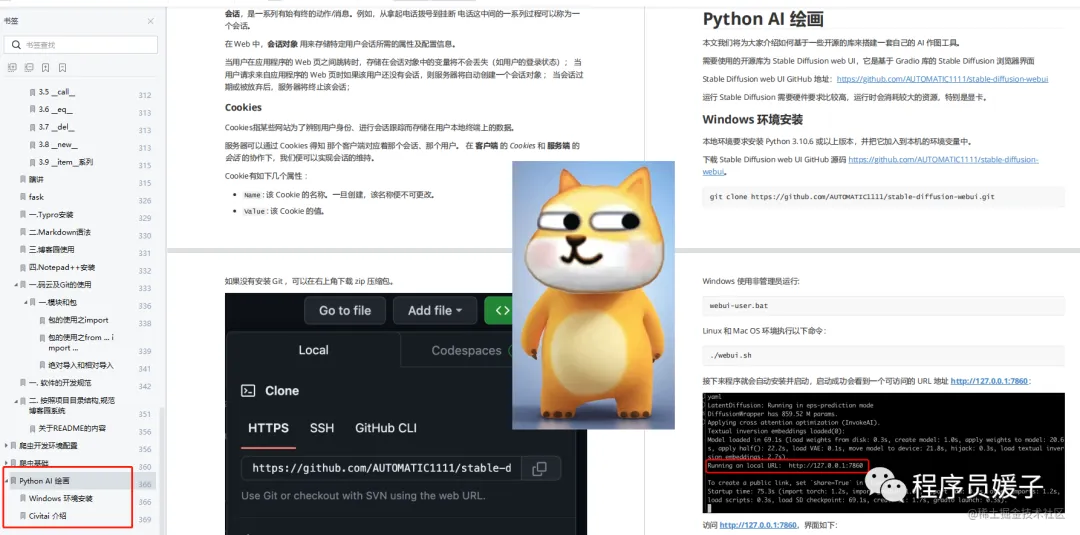Jump to the Windows 环境安装 bookmark
Image resolution: width=1080 pixels, height=535 pixels.
click(x=61, y=498)
